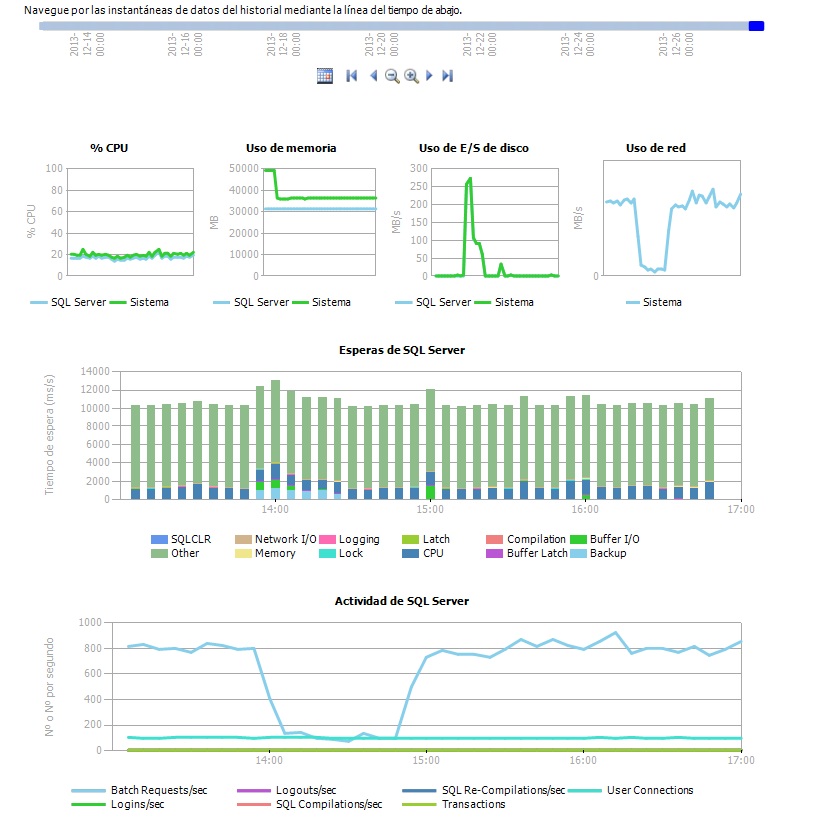Click the Transactions legend label
The width and height of the screenshot is (831, 826).
(x=475, y=804)
